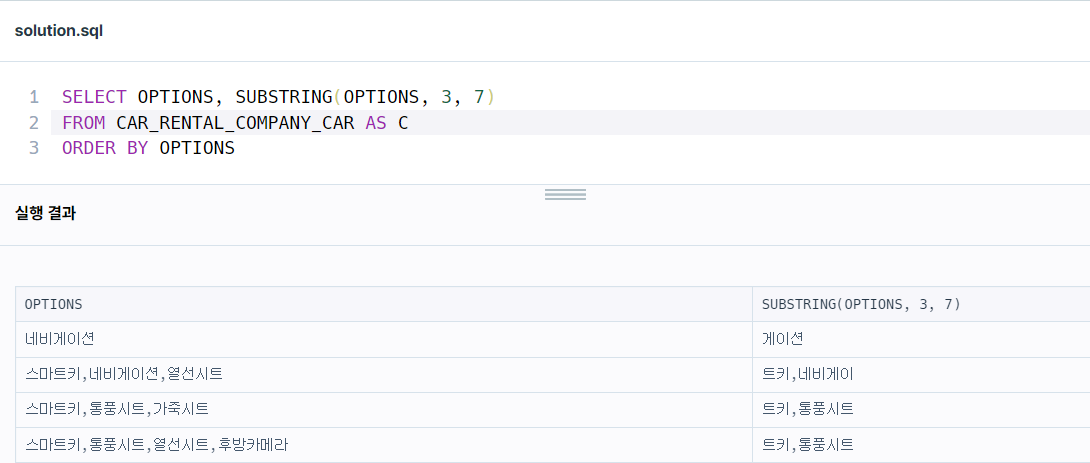The width and height of the screenshot is (1090, 463).
Task: Click the 게이션 result cell
Action: 921,339
